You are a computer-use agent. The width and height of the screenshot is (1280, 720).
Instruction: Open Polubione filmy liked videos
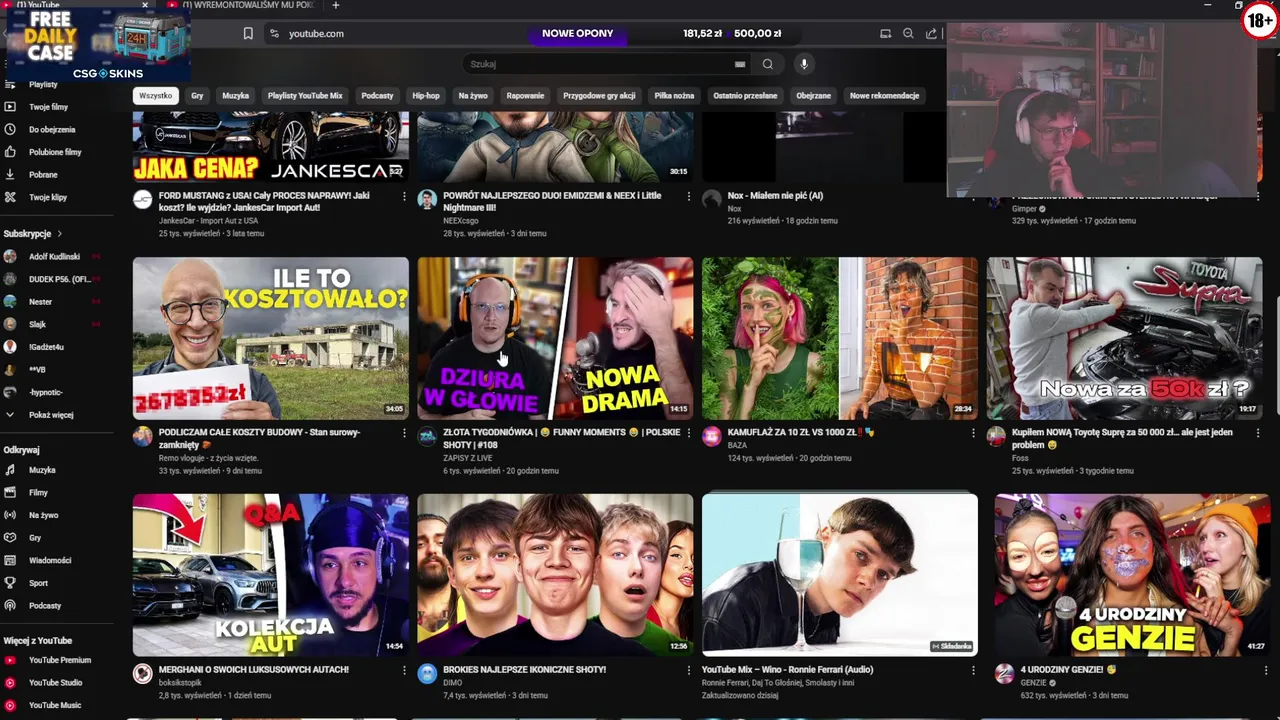[x=55, y=152]
